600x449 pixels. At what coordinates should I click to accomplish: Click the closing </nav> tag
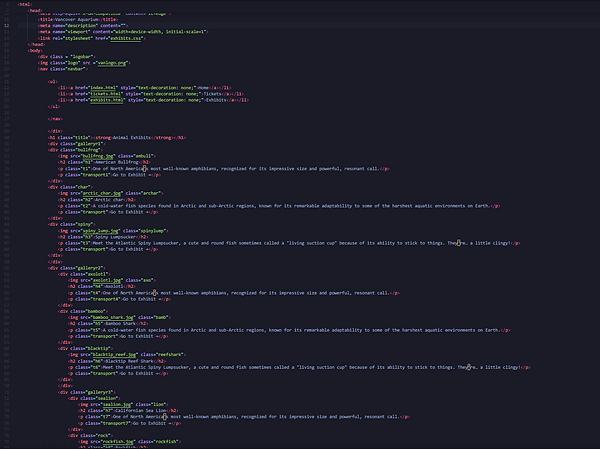click(x=55, y=119)
